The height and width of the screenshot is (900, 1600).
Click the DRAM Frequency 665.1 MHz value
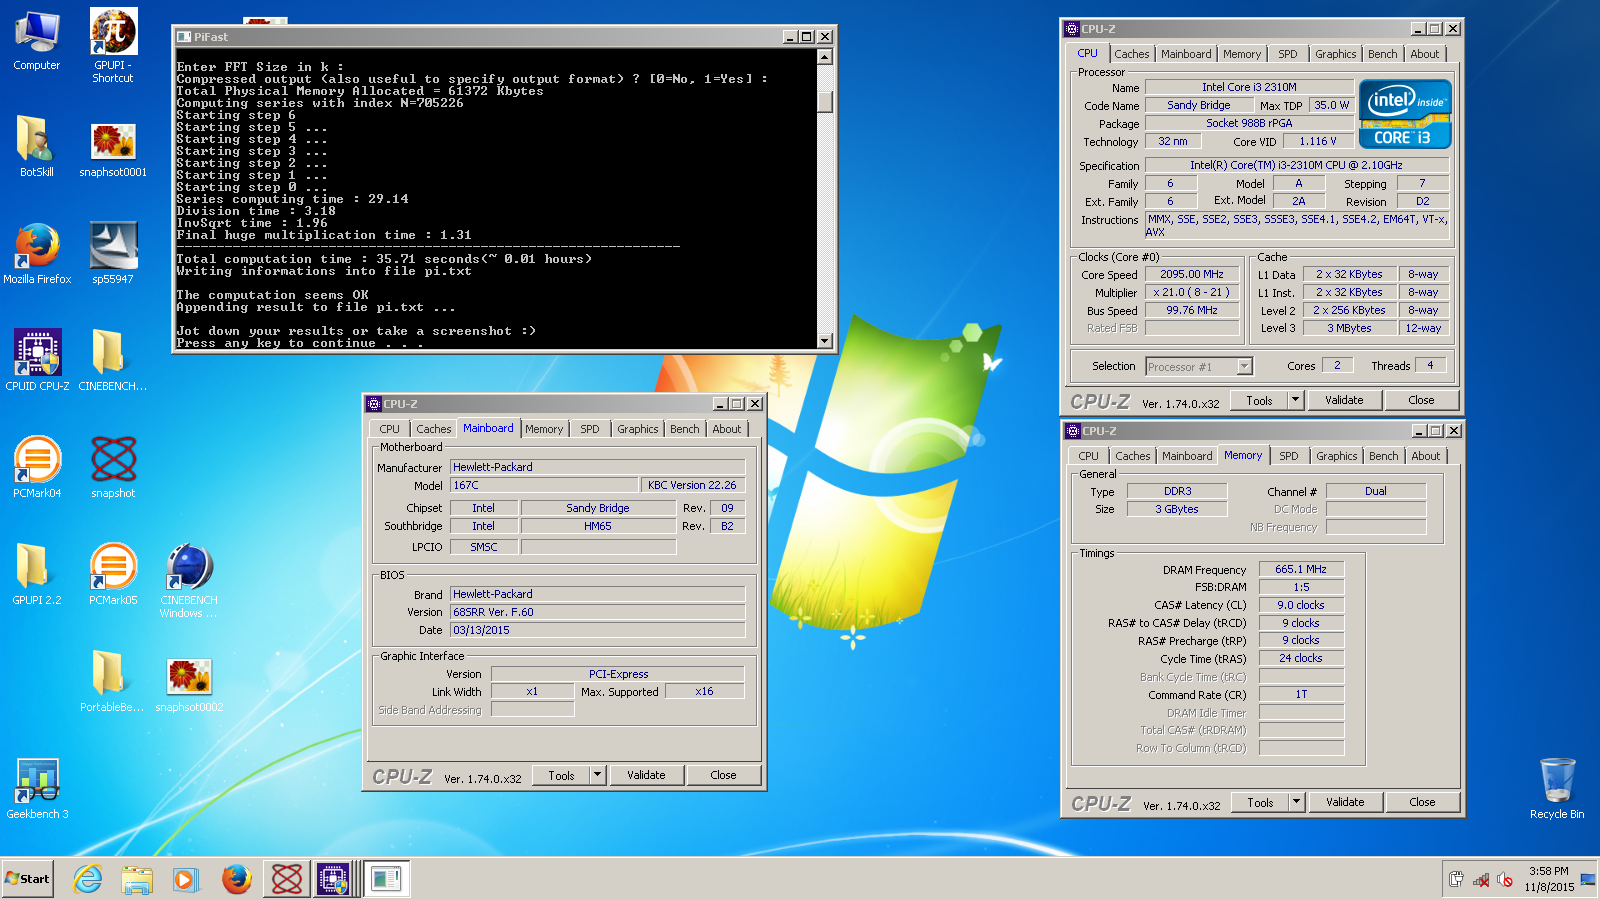click(x=1301, y=569)
